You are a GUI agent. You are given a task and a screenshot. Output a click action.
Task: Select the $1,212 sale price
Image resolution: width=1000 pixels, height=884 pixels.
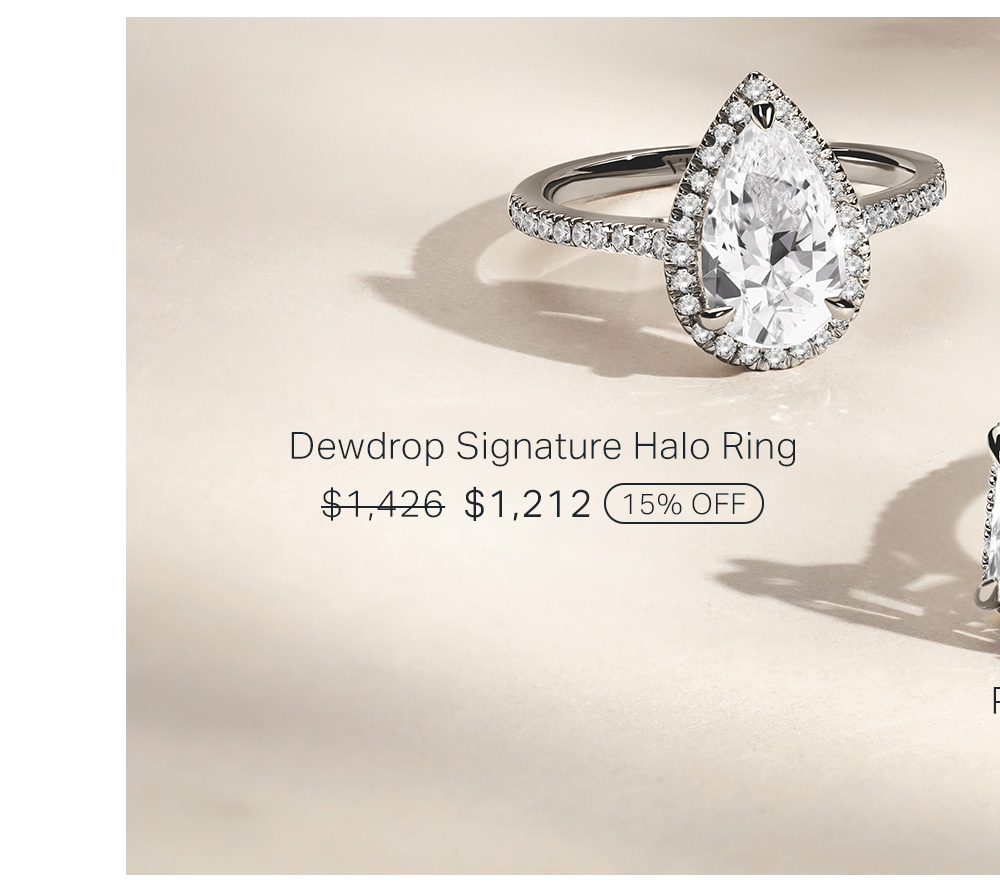527,504
